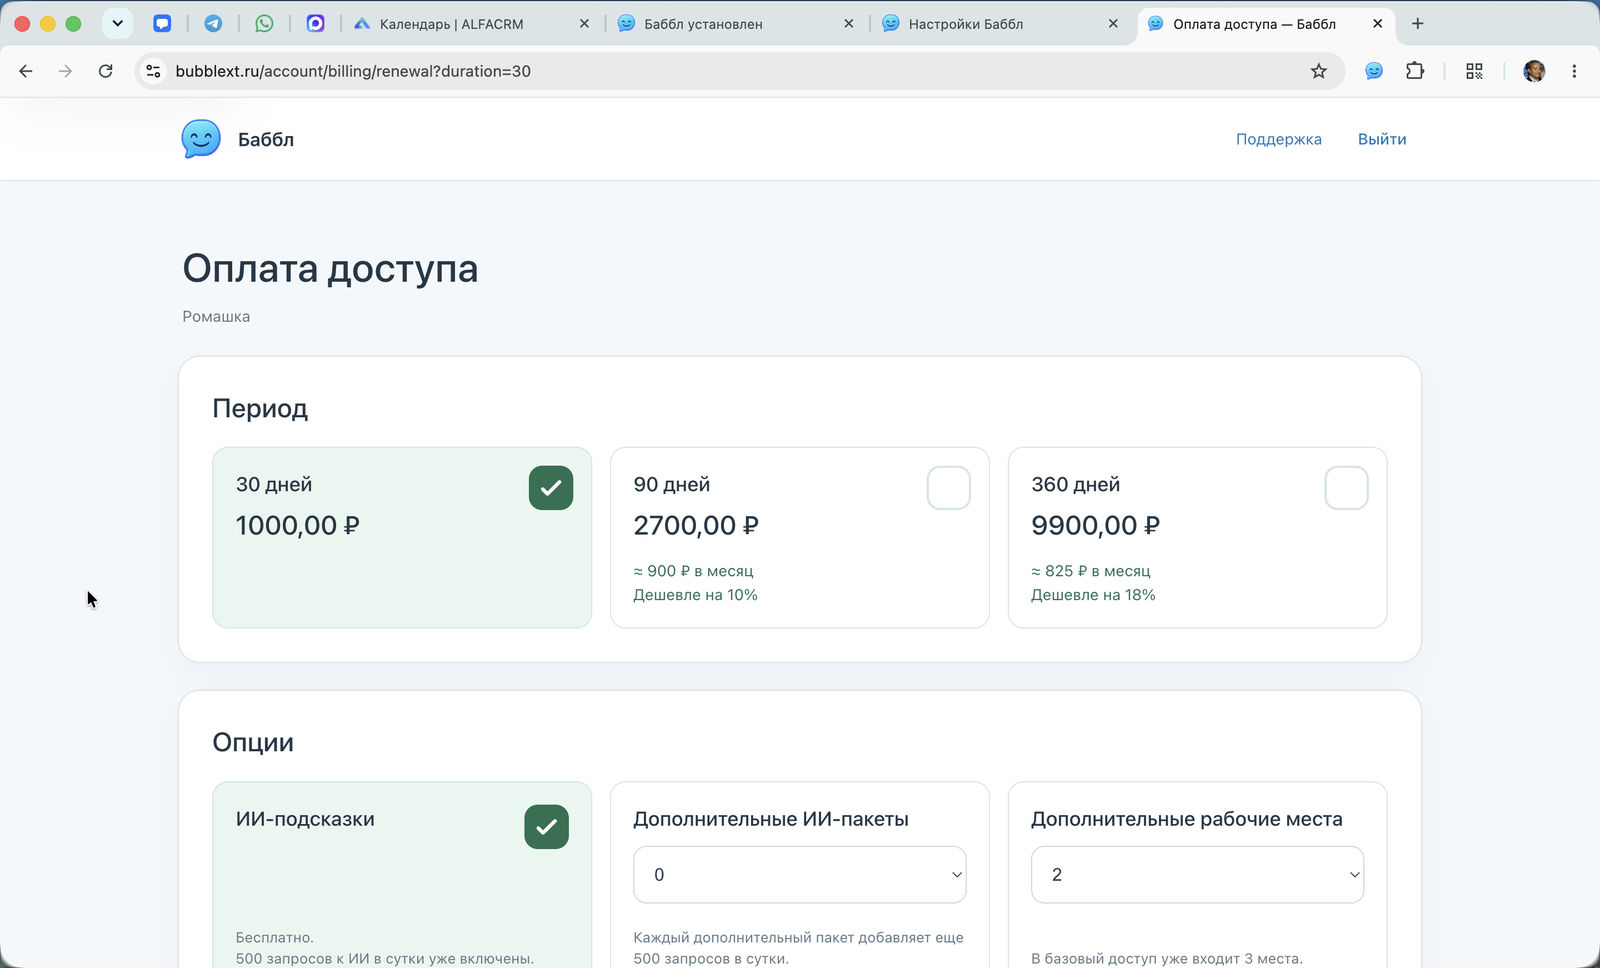
Task: Click the QR code toolbar icon
Action: 1474,71
